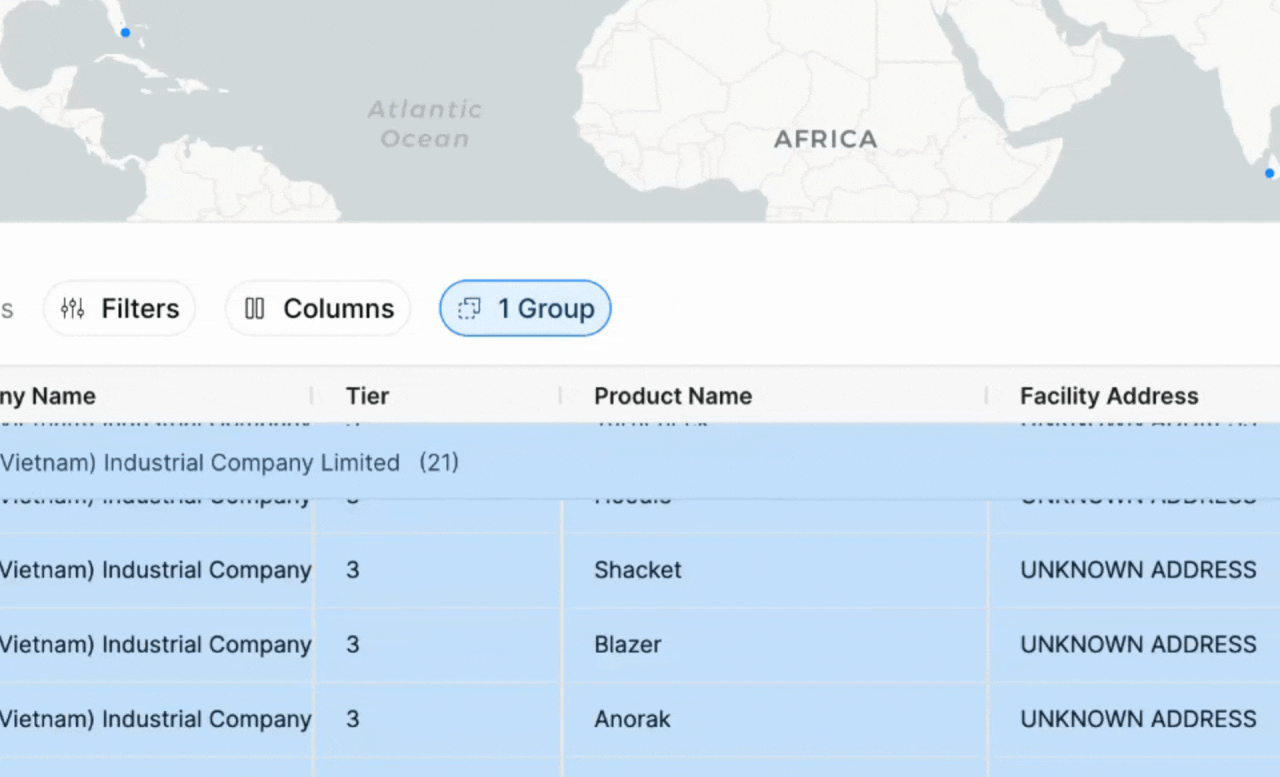Click divider between Tier and Product Name headers
The width and height of the screenshot is (1280, 777).
[x=560, y=396]
